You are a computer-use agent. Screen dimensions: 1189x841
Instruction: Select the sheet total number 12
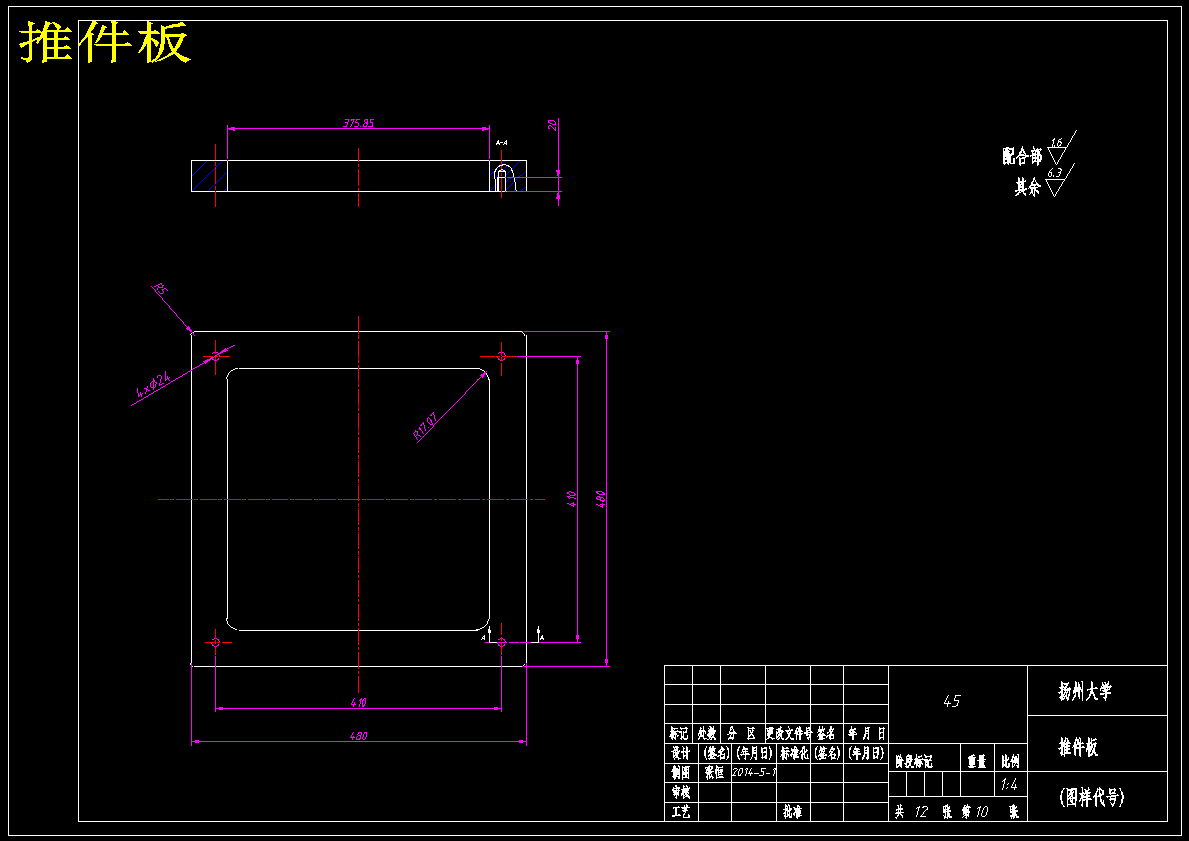[921, 812]
